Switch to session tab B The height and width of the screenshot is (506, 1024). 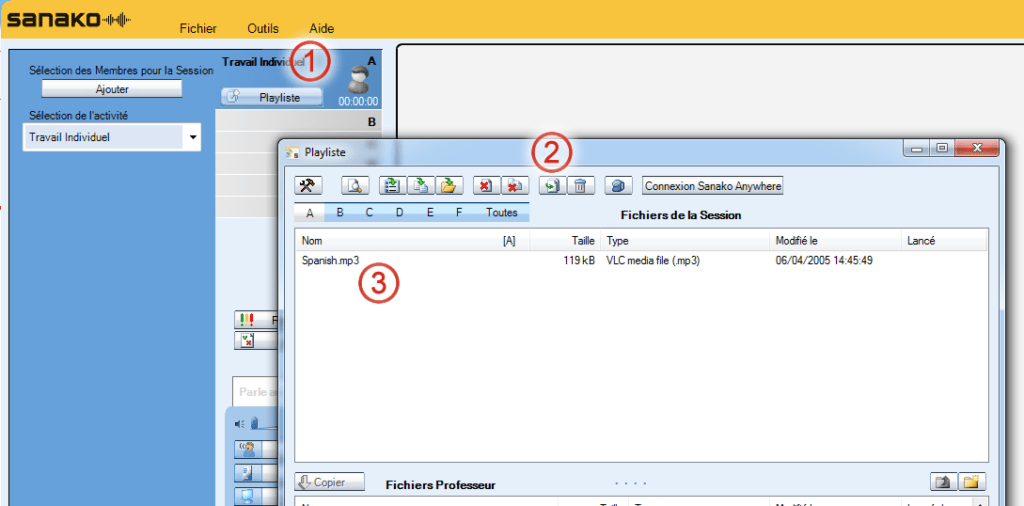pos(340,213)
